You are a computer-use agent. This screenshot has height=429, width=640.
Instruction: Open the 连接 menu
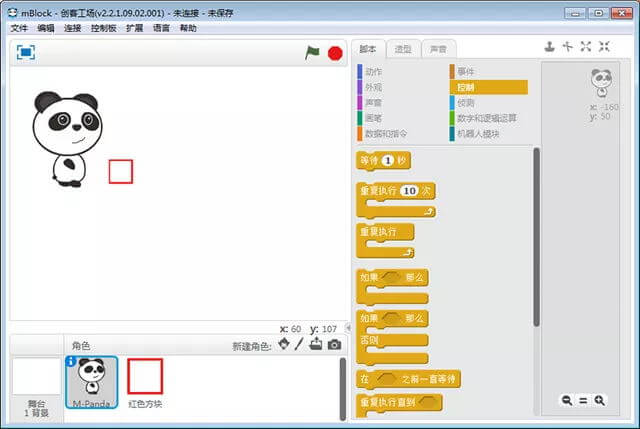(73, 28)
